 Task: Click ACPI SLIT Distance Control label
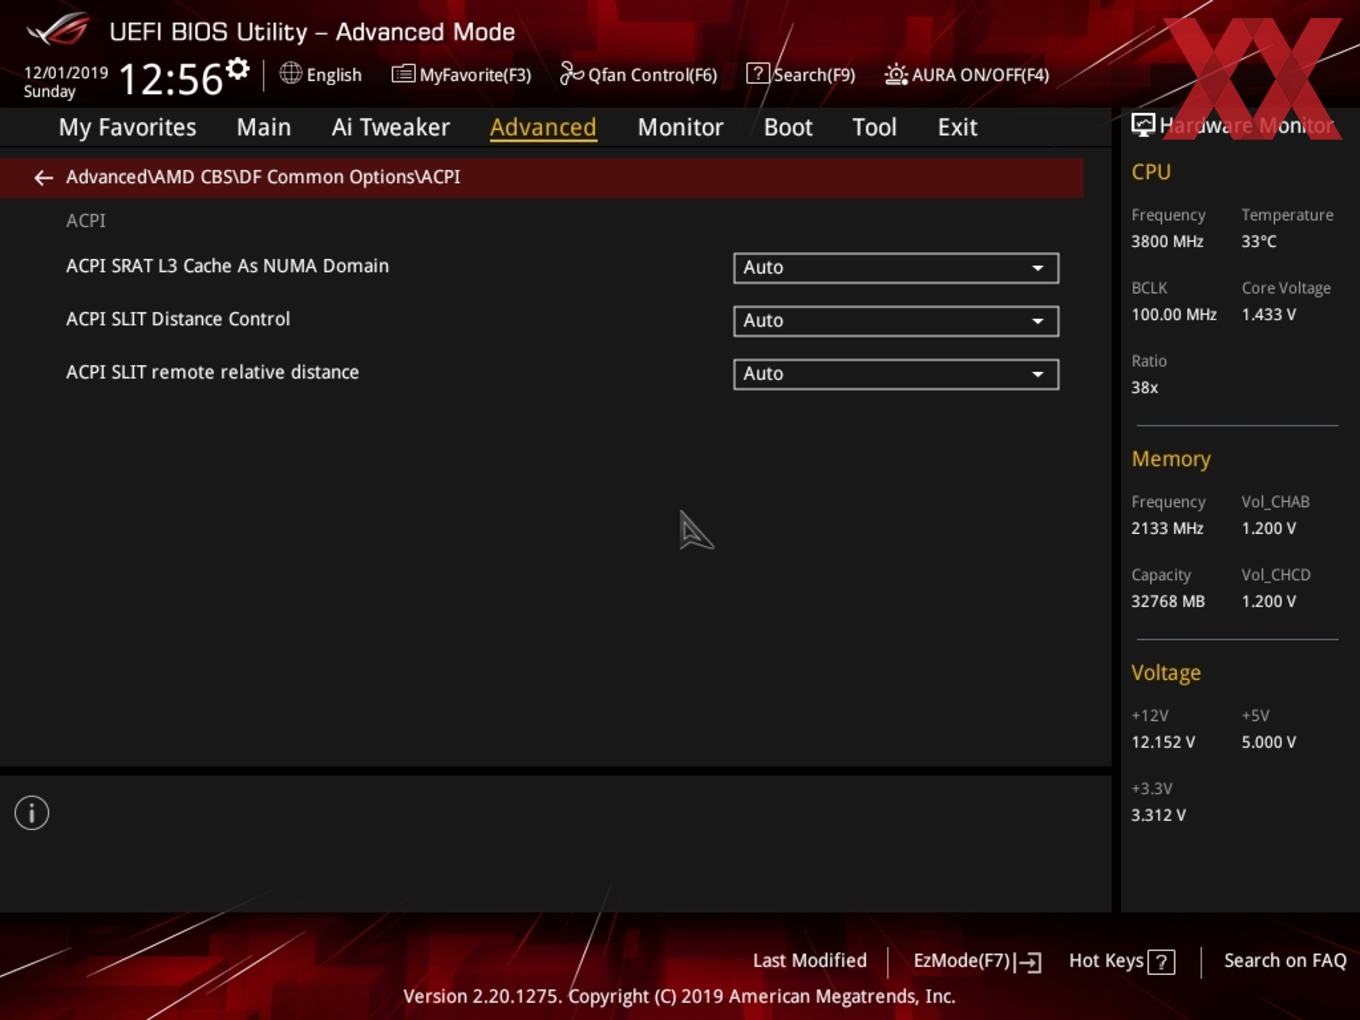[178, 319]
